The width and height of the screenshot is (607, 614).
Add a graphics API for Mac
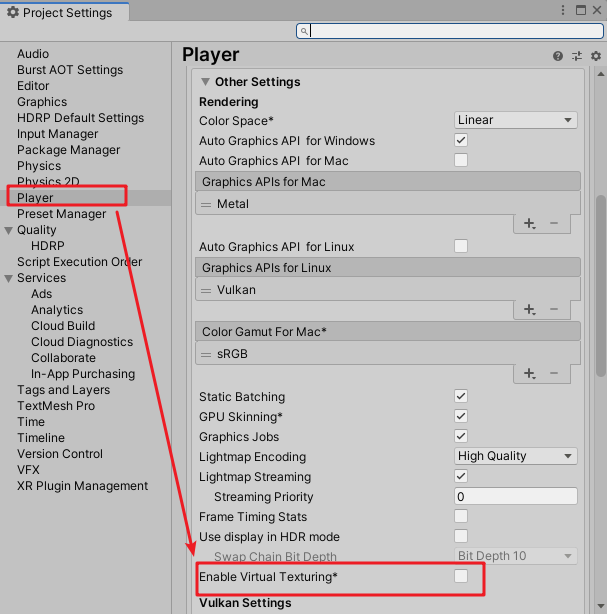click(x=529, y=224)
